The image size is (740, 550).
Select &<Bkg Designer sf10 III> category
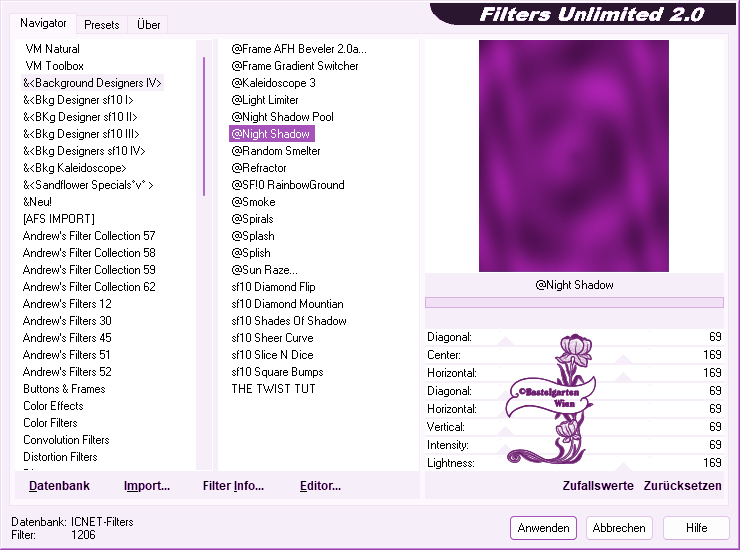pos(81,134)
